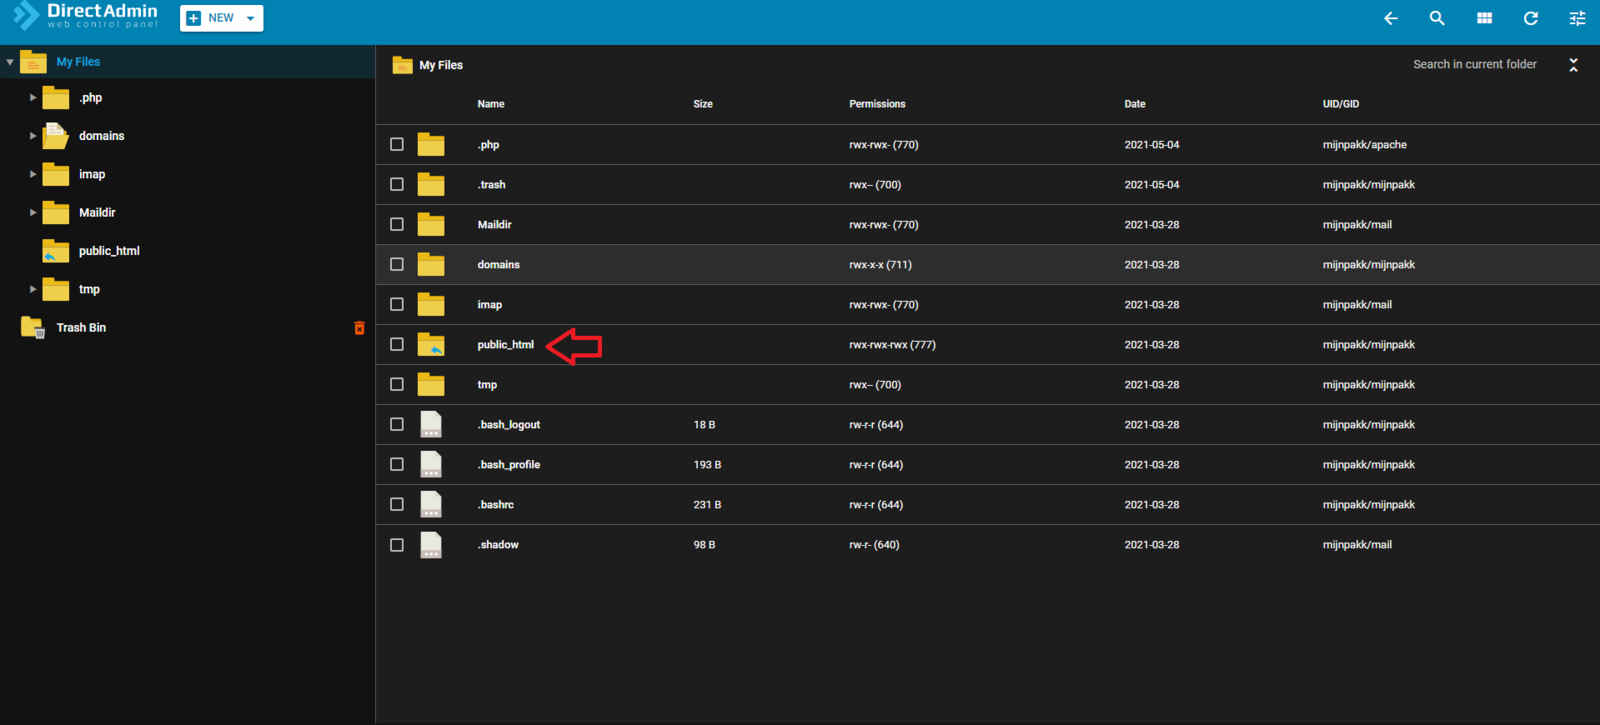Collapse the My Files tree root
Screen dimensions: 1600x725
coord(10,62)
